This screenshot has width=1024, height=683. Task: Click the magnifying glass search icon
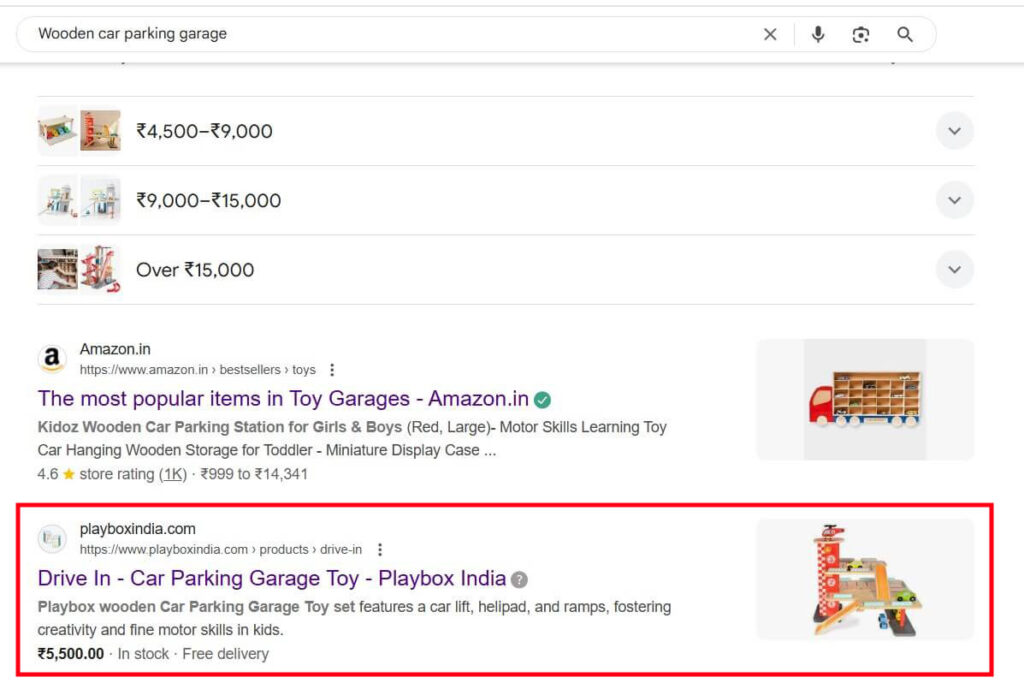(904, 34)
